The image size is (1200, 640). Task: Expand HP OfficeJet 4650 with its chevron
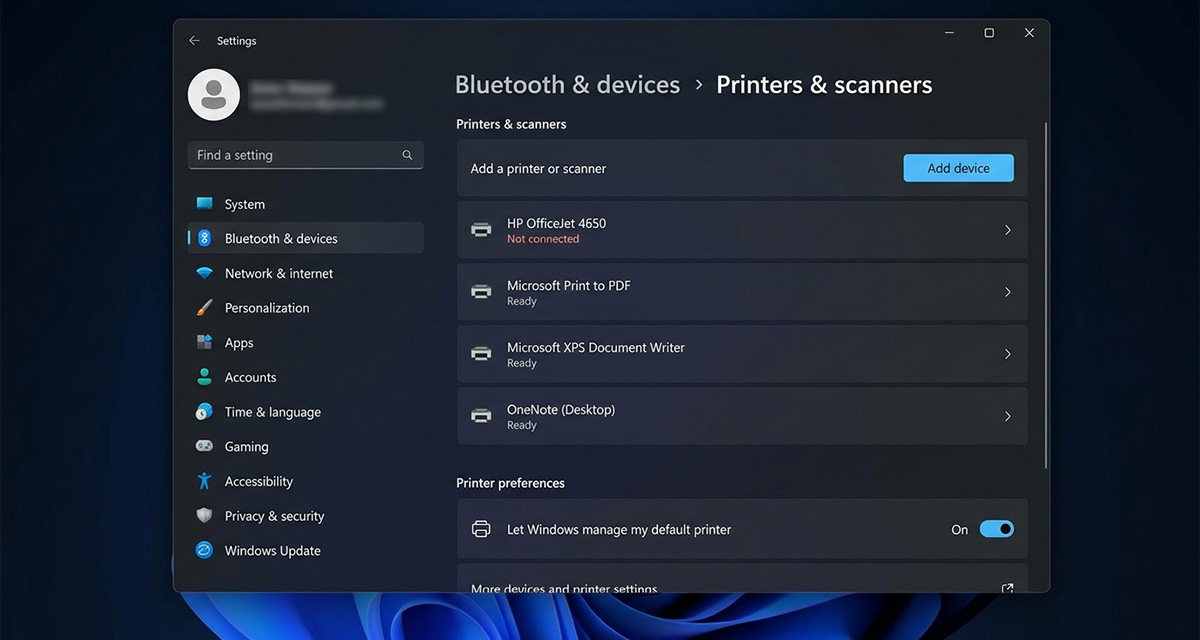tap(1007, 230)
